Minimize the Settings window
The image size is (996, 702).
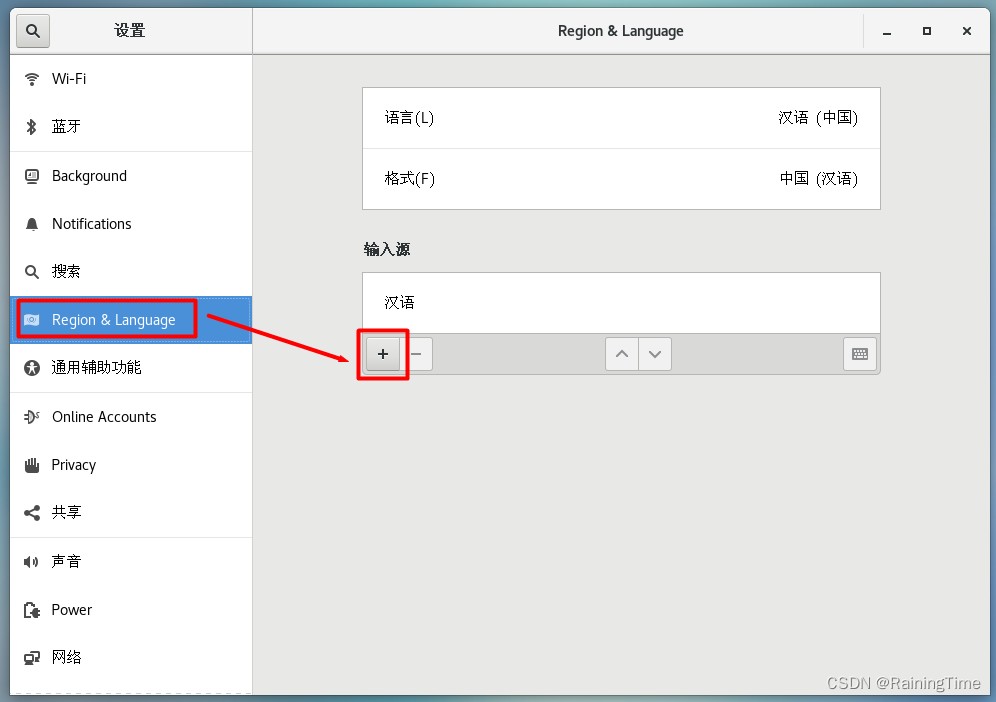coord(887,31)
